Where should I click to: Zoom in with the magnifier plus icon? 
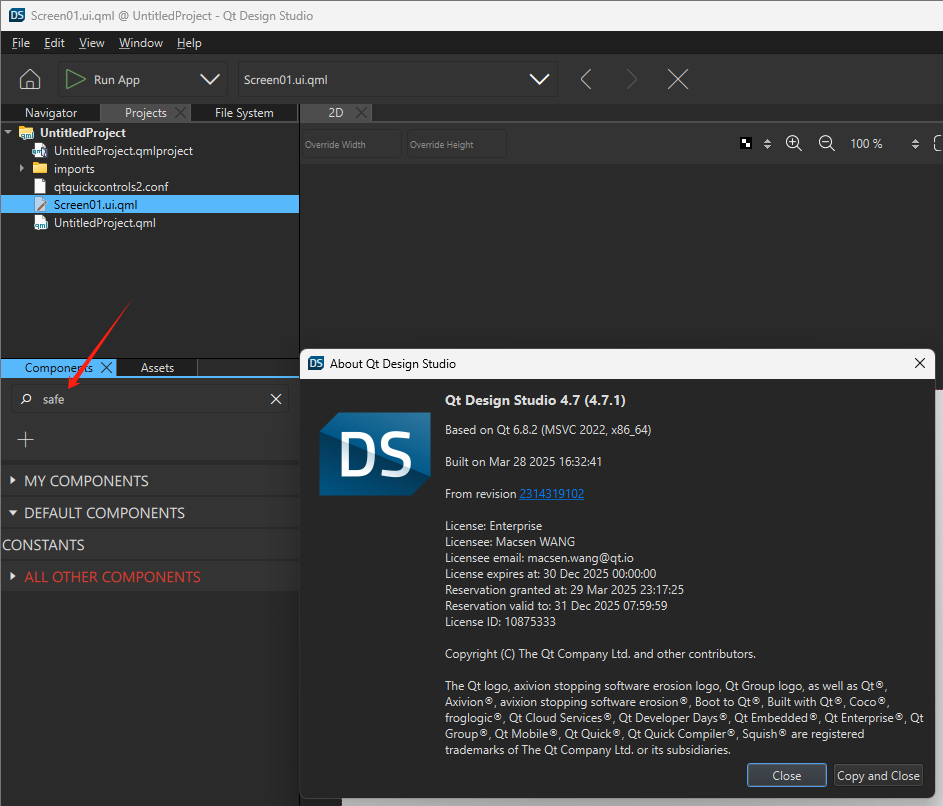pyautogui.click(x=794, y=143)
